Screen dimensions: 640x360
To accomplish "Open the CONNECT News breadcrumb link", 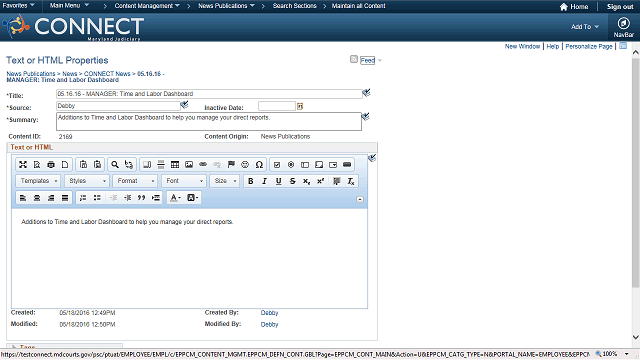I will [107, 74].
